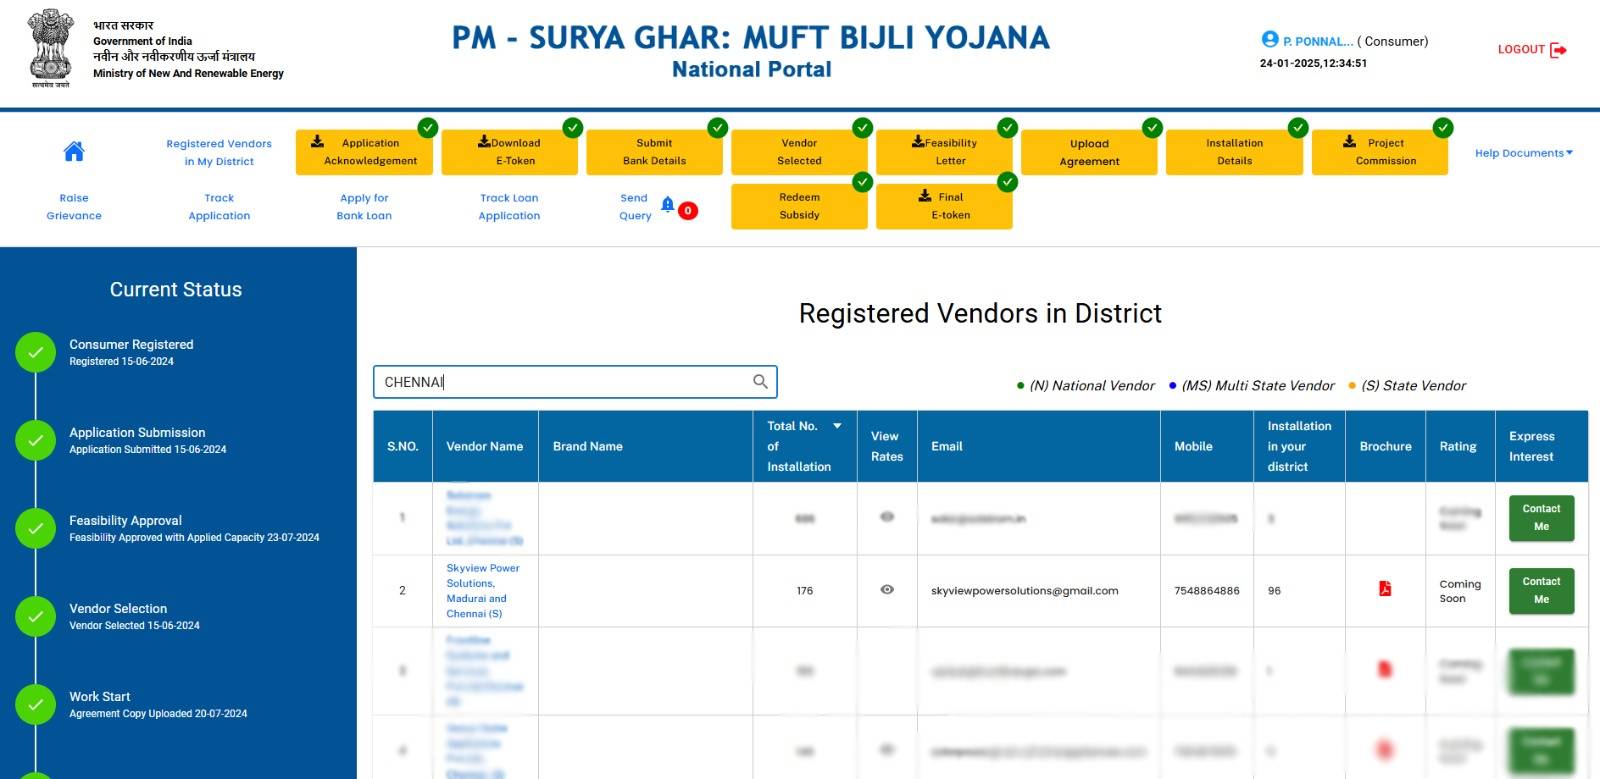Click Contact Me button in first vendor row
The image size is (1600, 779).
point(1541,518)
